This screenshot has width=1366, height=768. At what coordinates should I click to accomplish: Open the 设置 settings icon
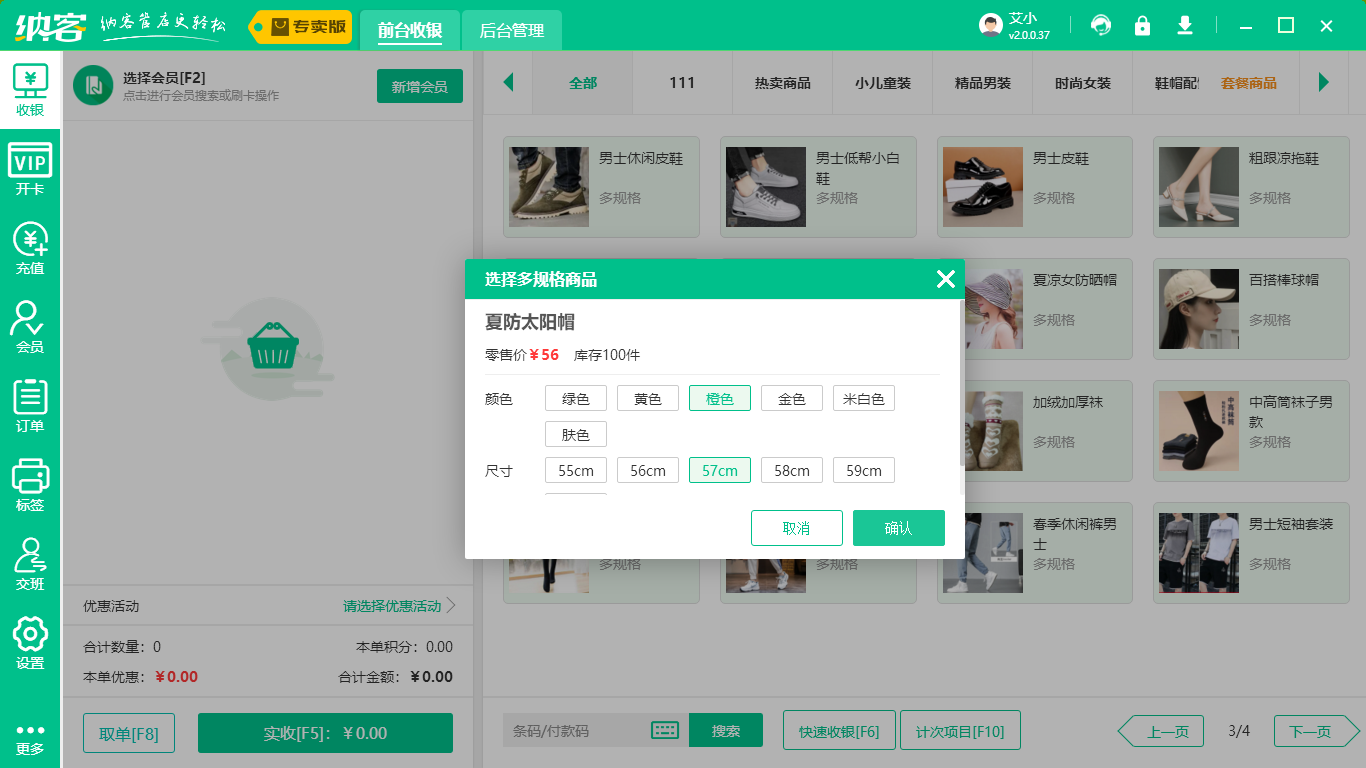[30, 641]
